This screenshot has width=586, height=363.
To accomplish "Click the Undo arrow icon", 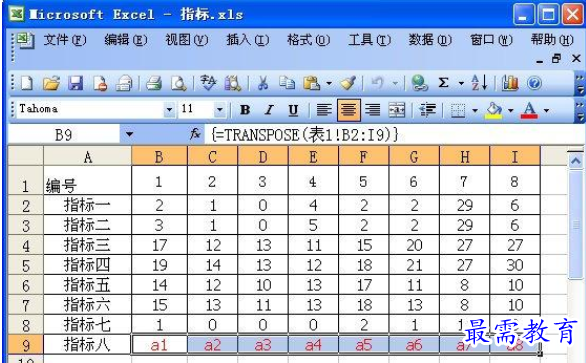I will 377,83.
